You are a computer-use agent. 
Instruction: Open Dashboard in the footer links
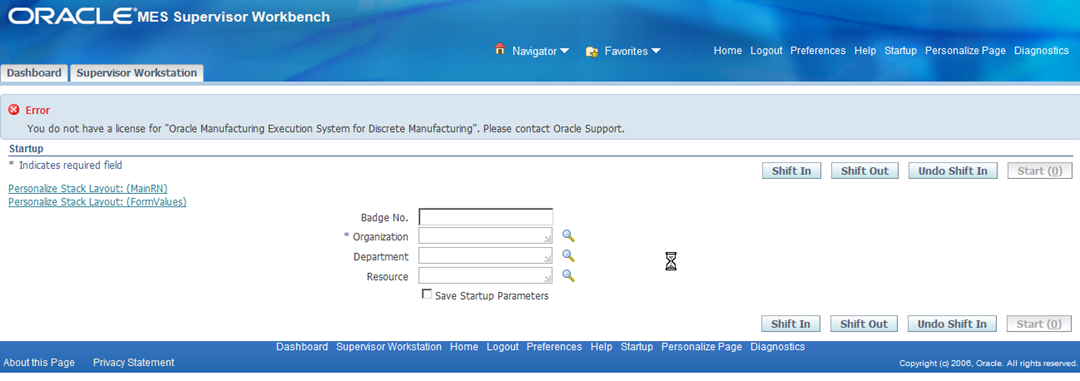pyautogui.click(x=302, y=347)
